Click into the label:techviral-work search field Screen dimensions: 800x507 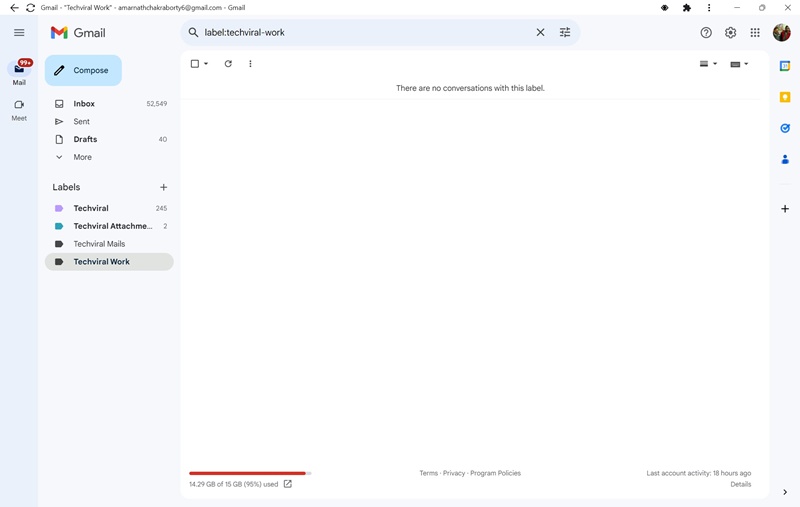(x=367, y=33)
